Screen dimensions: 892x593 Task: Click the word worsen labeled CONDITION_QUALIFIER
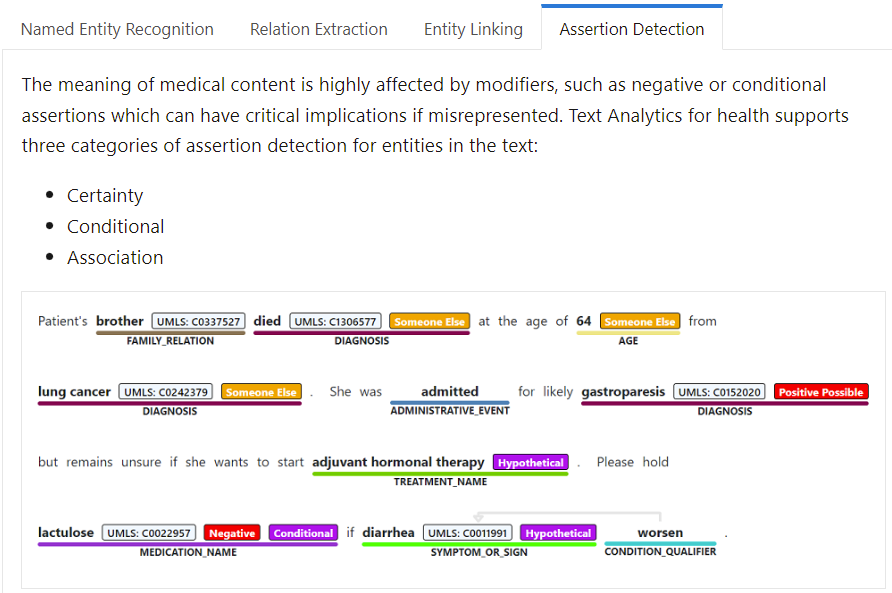point(660,533)
